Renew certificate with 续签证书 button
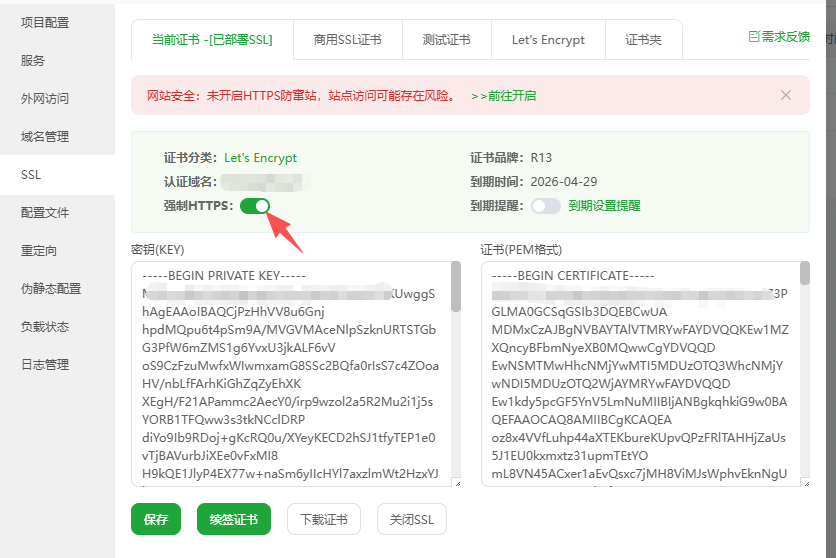This screenshot has height=558, width=836. tap(233, 519)
